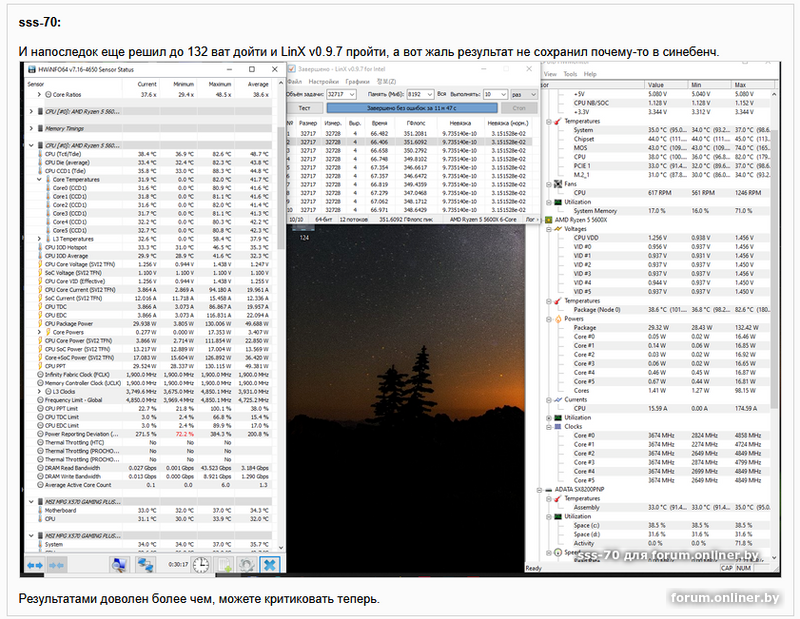
Task: Click the HWiNFO close X toolbar icon
Action: coord(268,564)
